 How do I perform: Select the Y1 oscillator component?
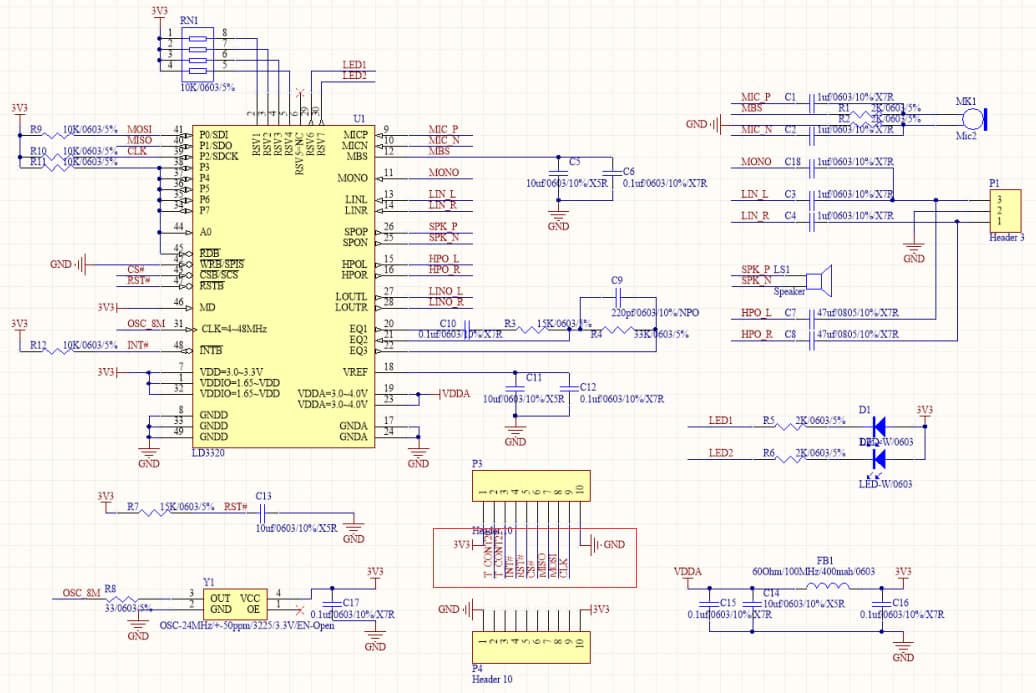tap(235, 603)
